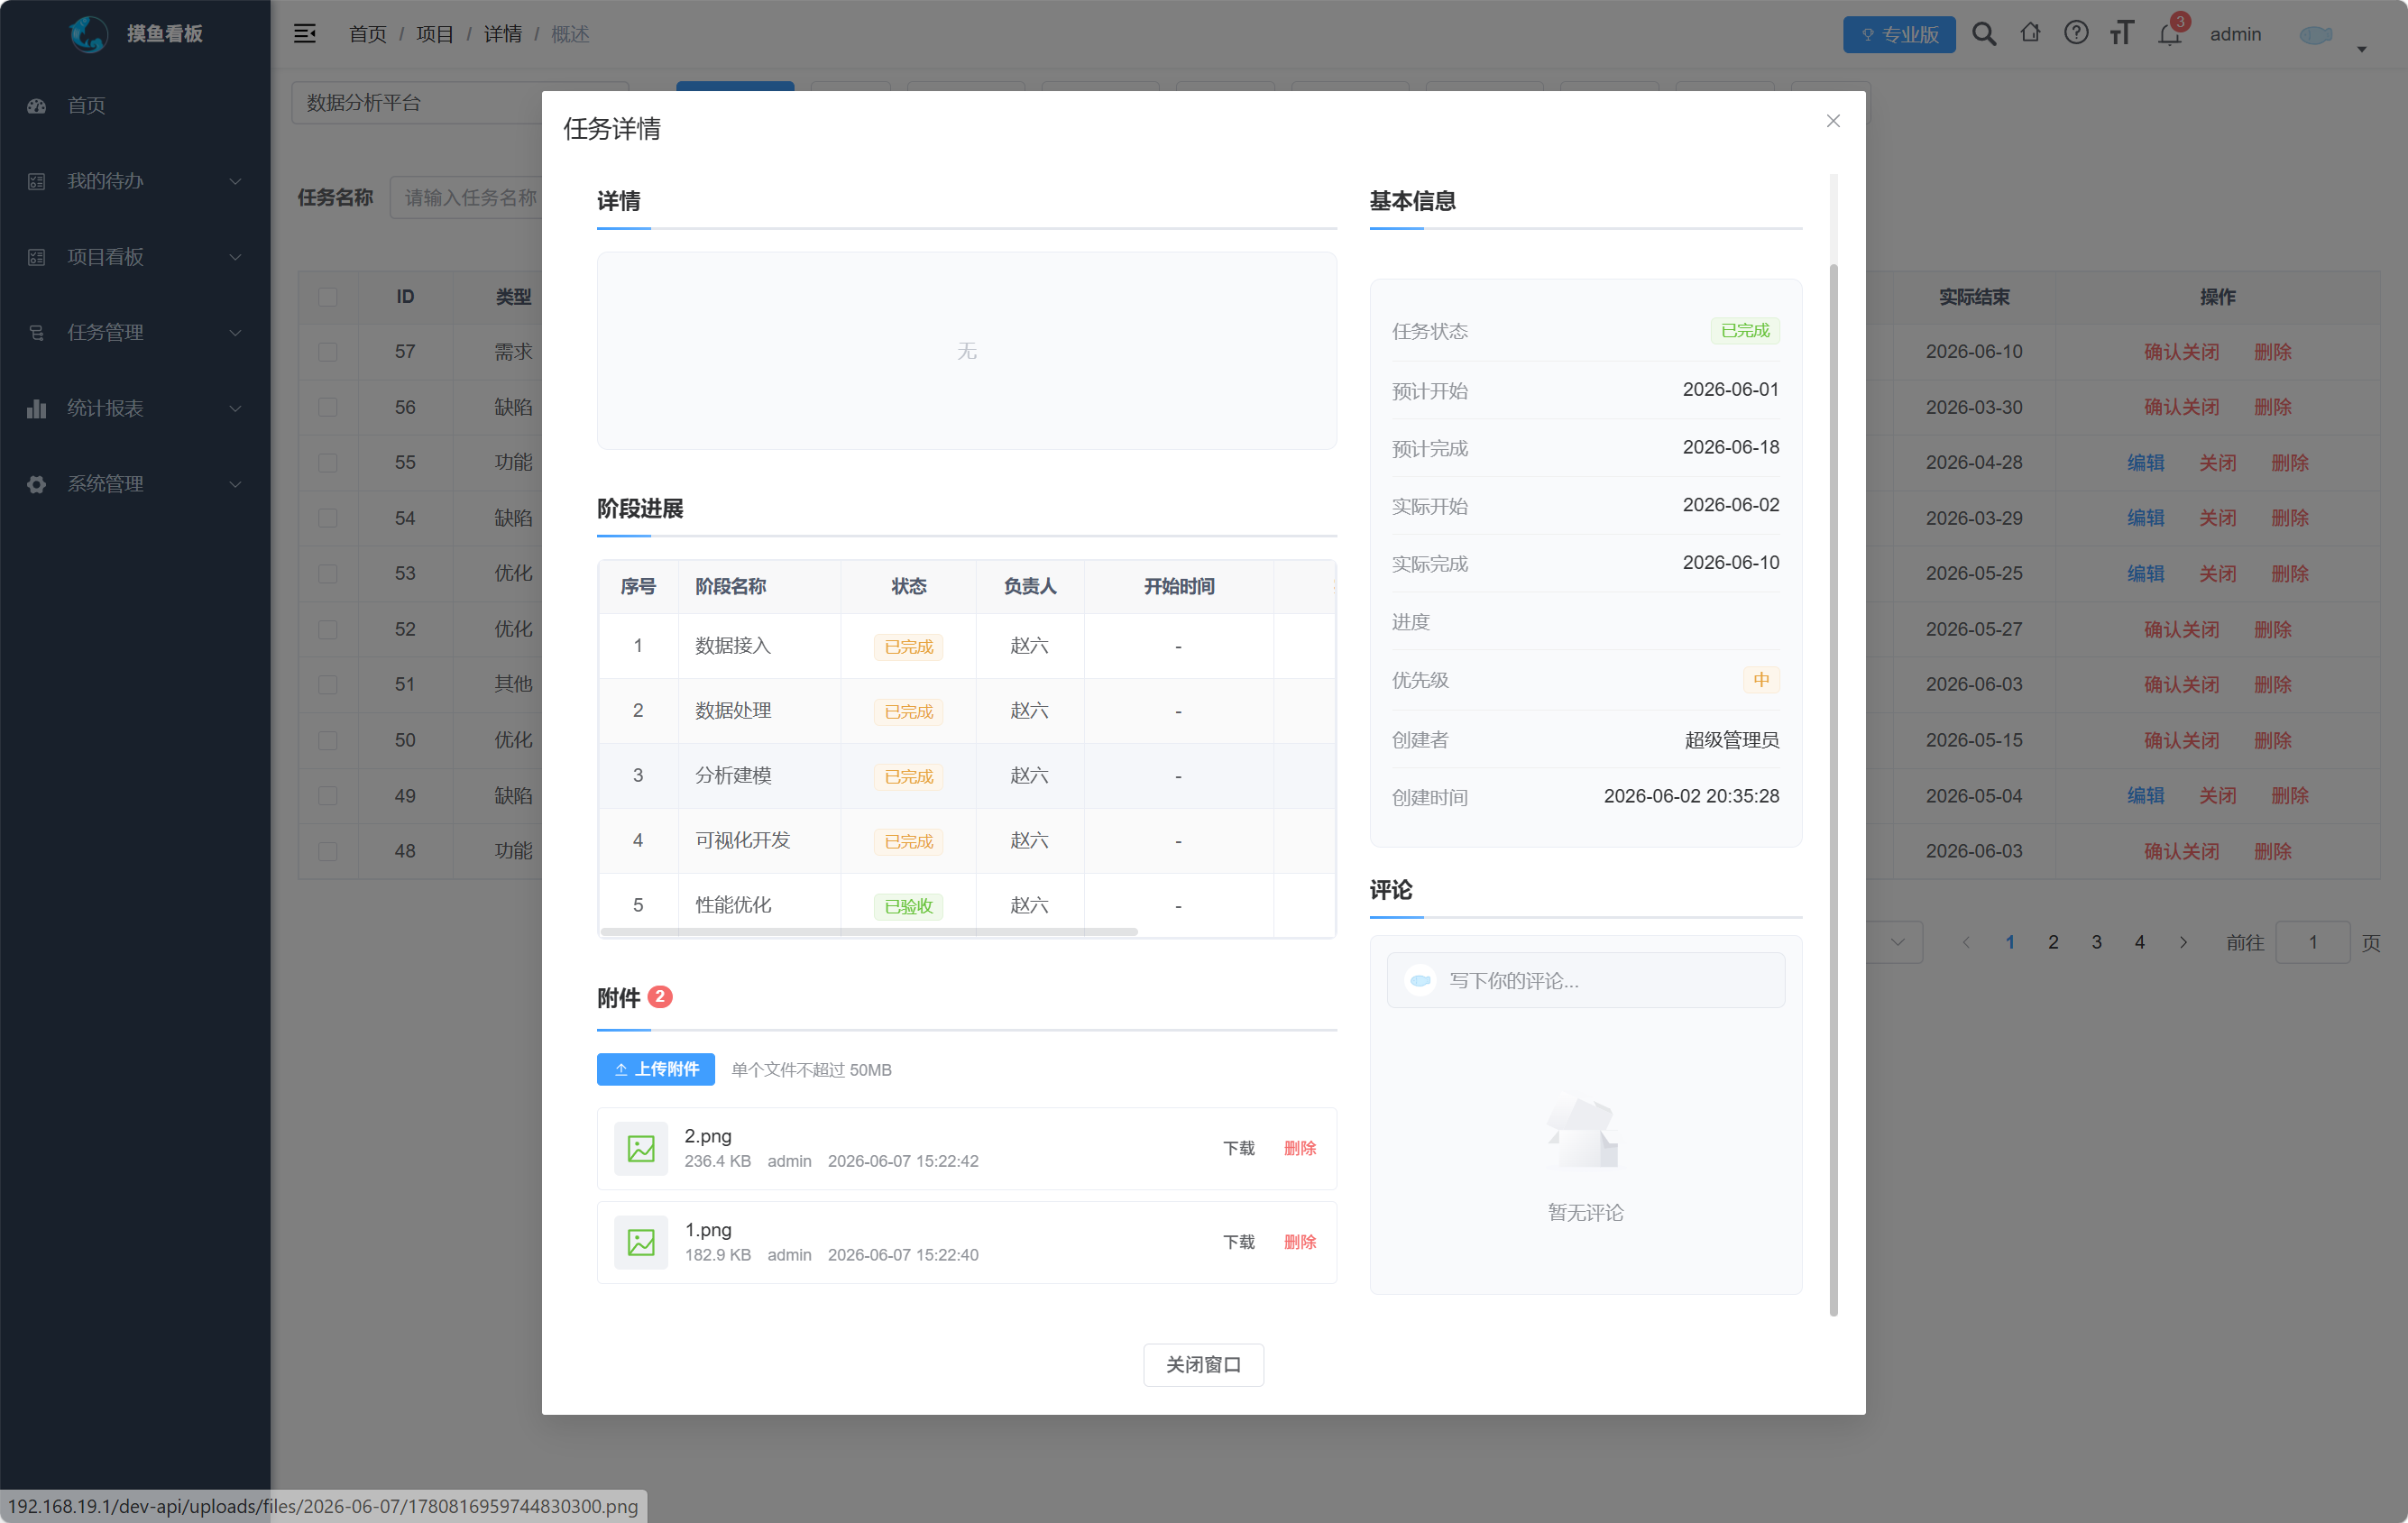
Task: Focus the 任务名称 search input
Action: point(467,197)
